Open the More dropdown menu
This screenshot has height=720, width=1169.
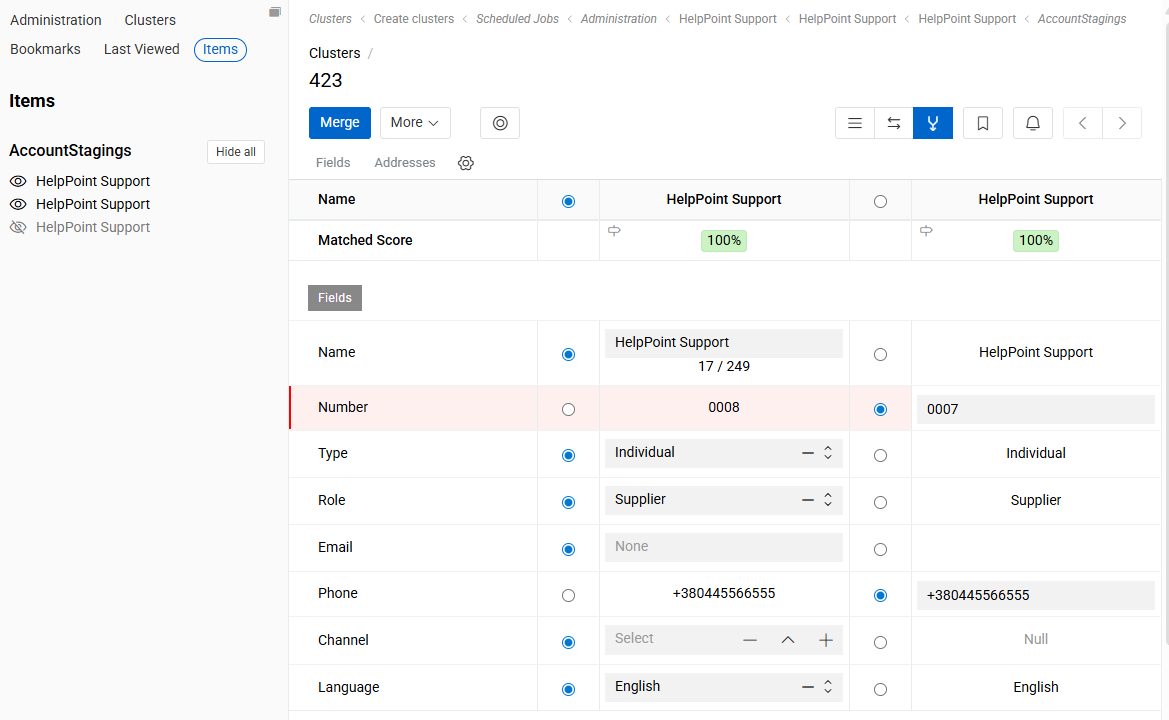pyautogui.click(x=415, y=123)
